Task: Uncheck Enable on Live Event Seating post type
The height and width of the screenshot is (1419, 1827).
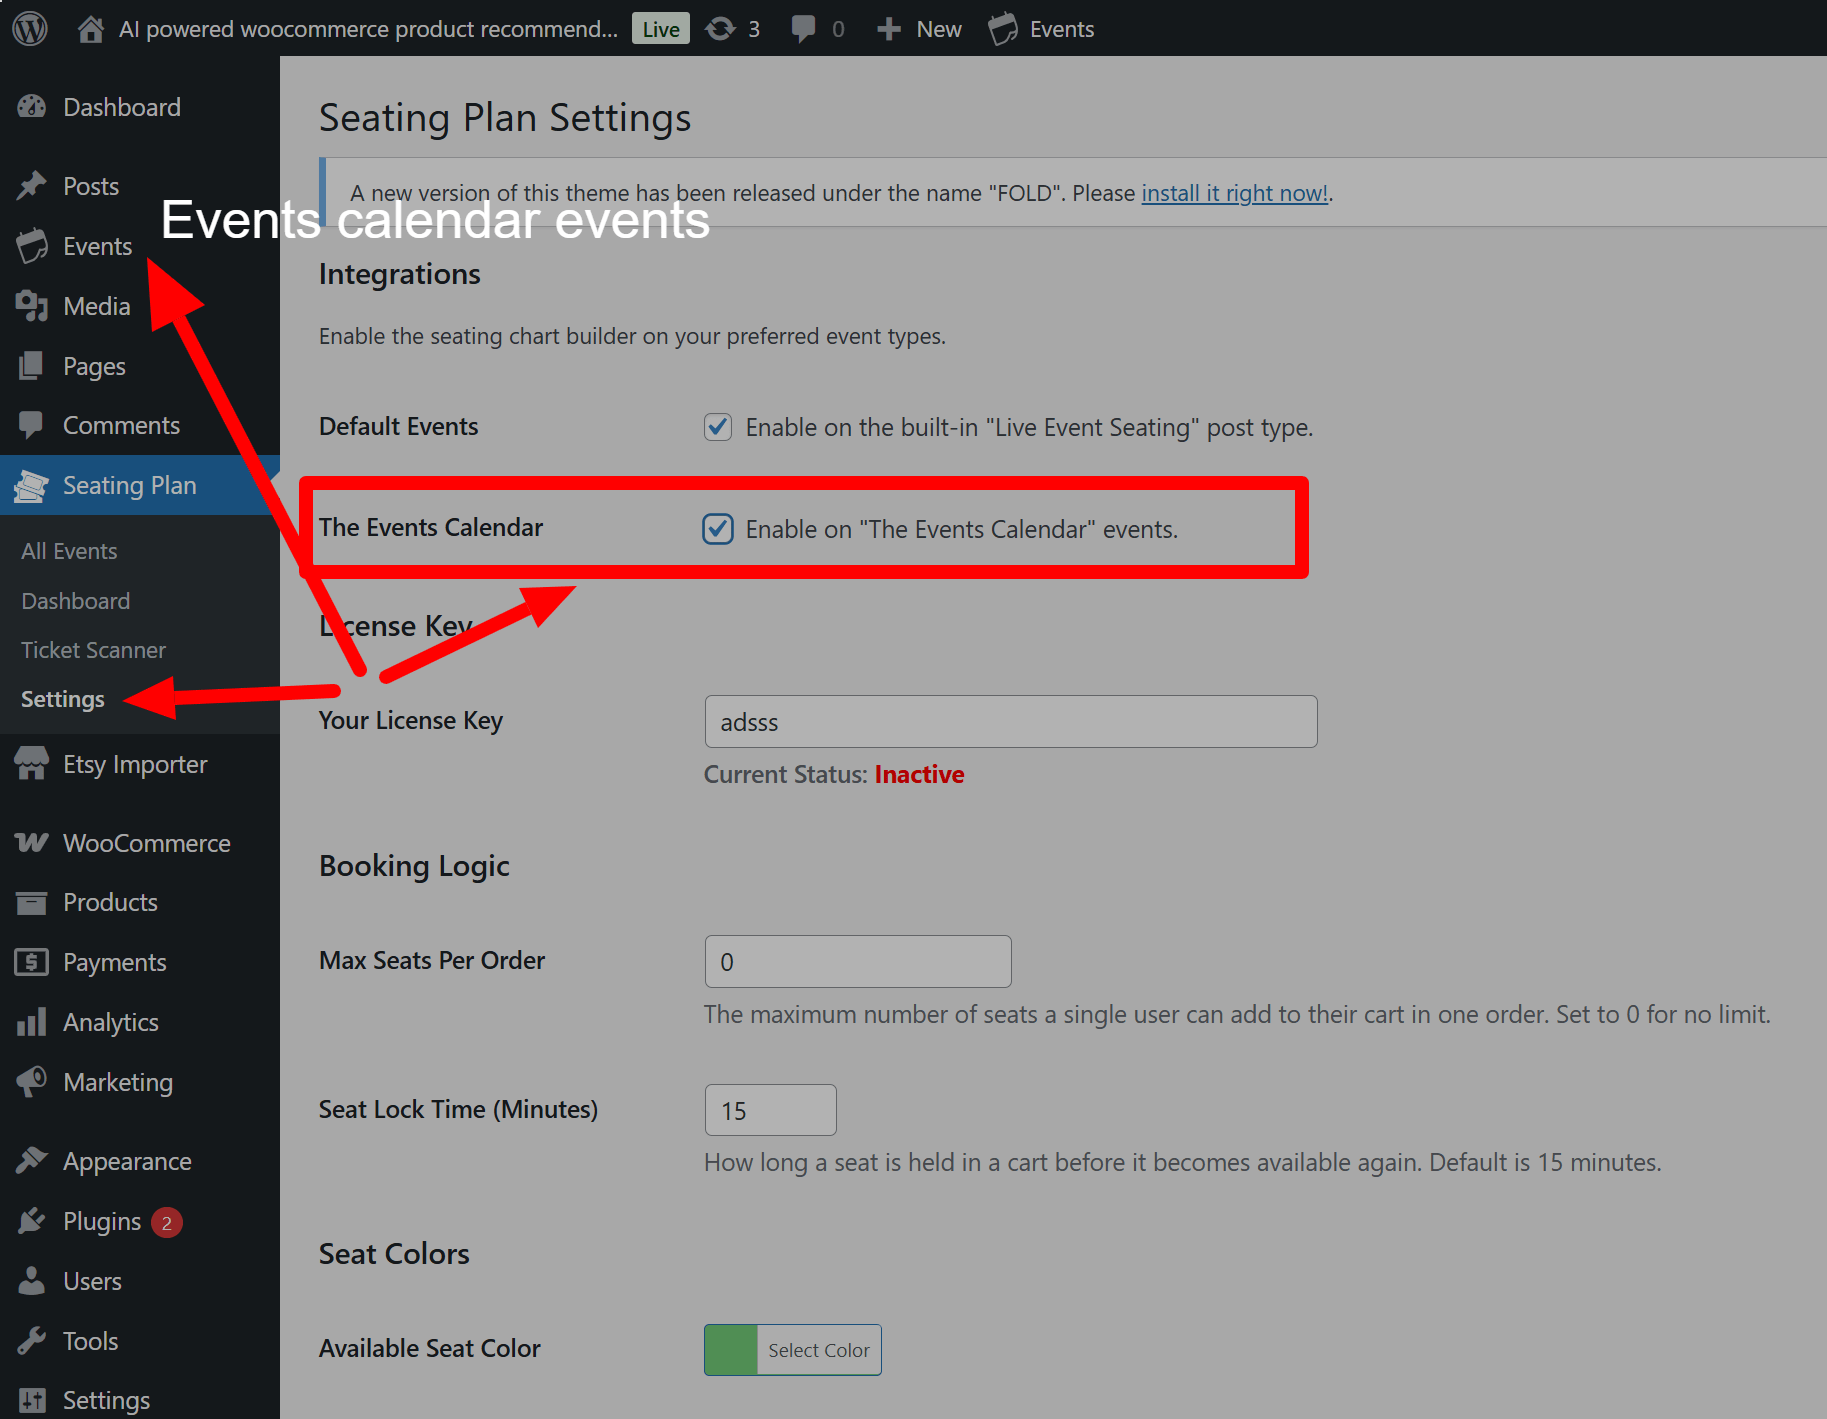Action: (717, 427)
